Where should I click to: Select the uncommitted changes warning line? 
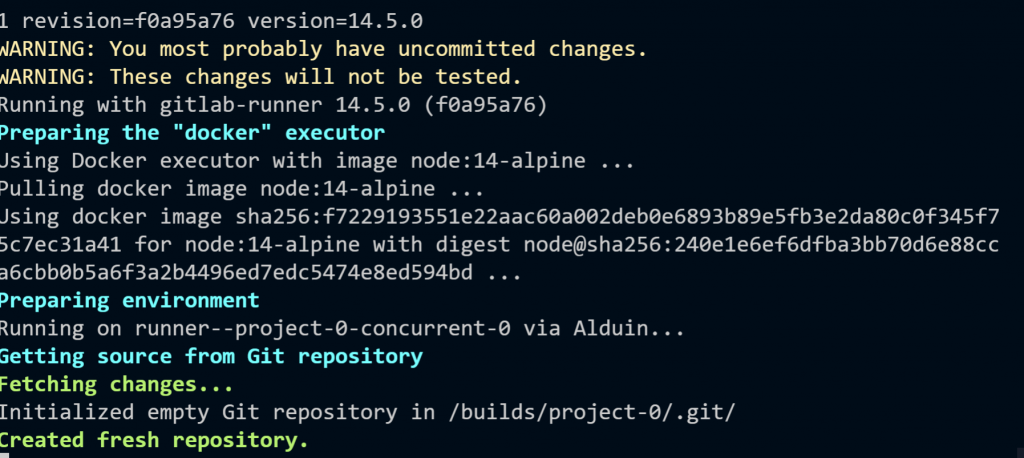323,49
